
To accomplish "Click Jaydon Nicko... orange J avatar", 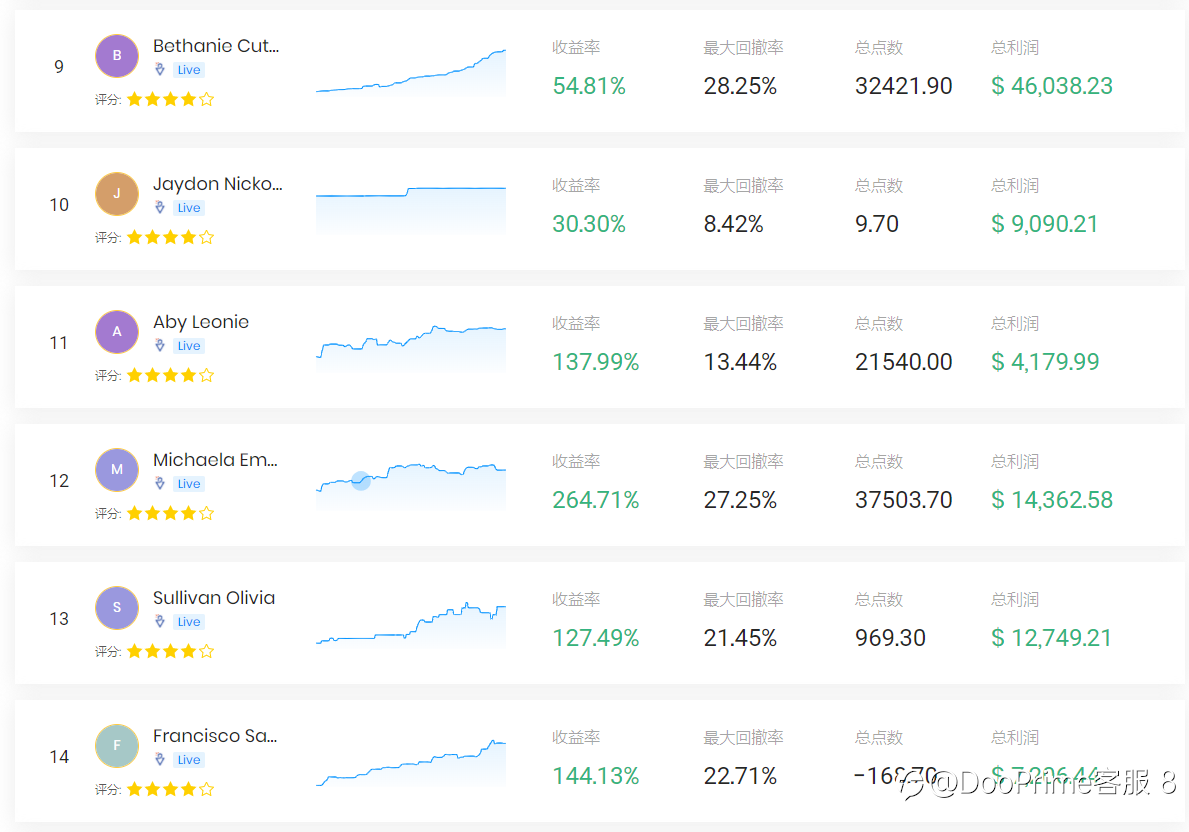I will (117, 193).
